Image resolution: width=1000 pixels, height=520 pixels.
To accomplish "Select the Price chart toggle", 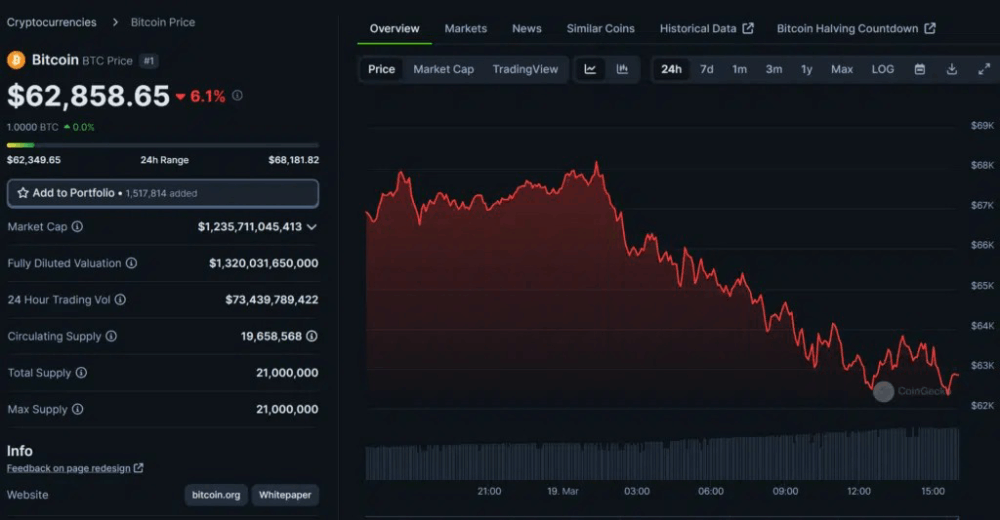I will pyautogui.click(x=381, y=69).
